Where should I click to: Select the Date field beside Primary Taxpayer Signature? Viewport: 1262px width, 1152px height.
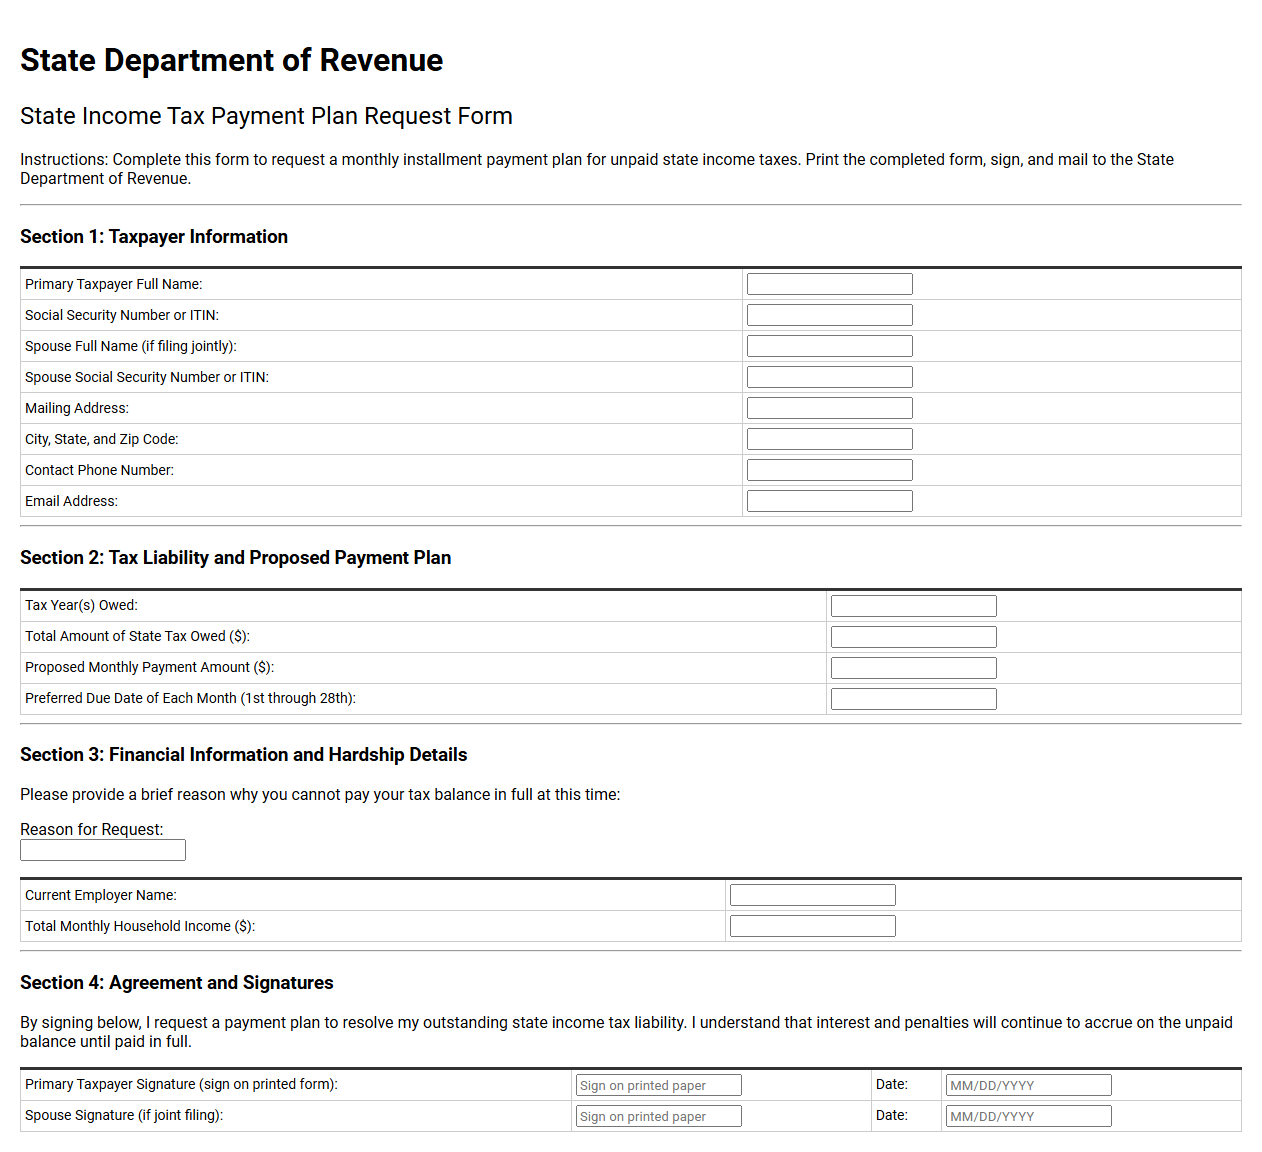click(x=1029, y=1085)
